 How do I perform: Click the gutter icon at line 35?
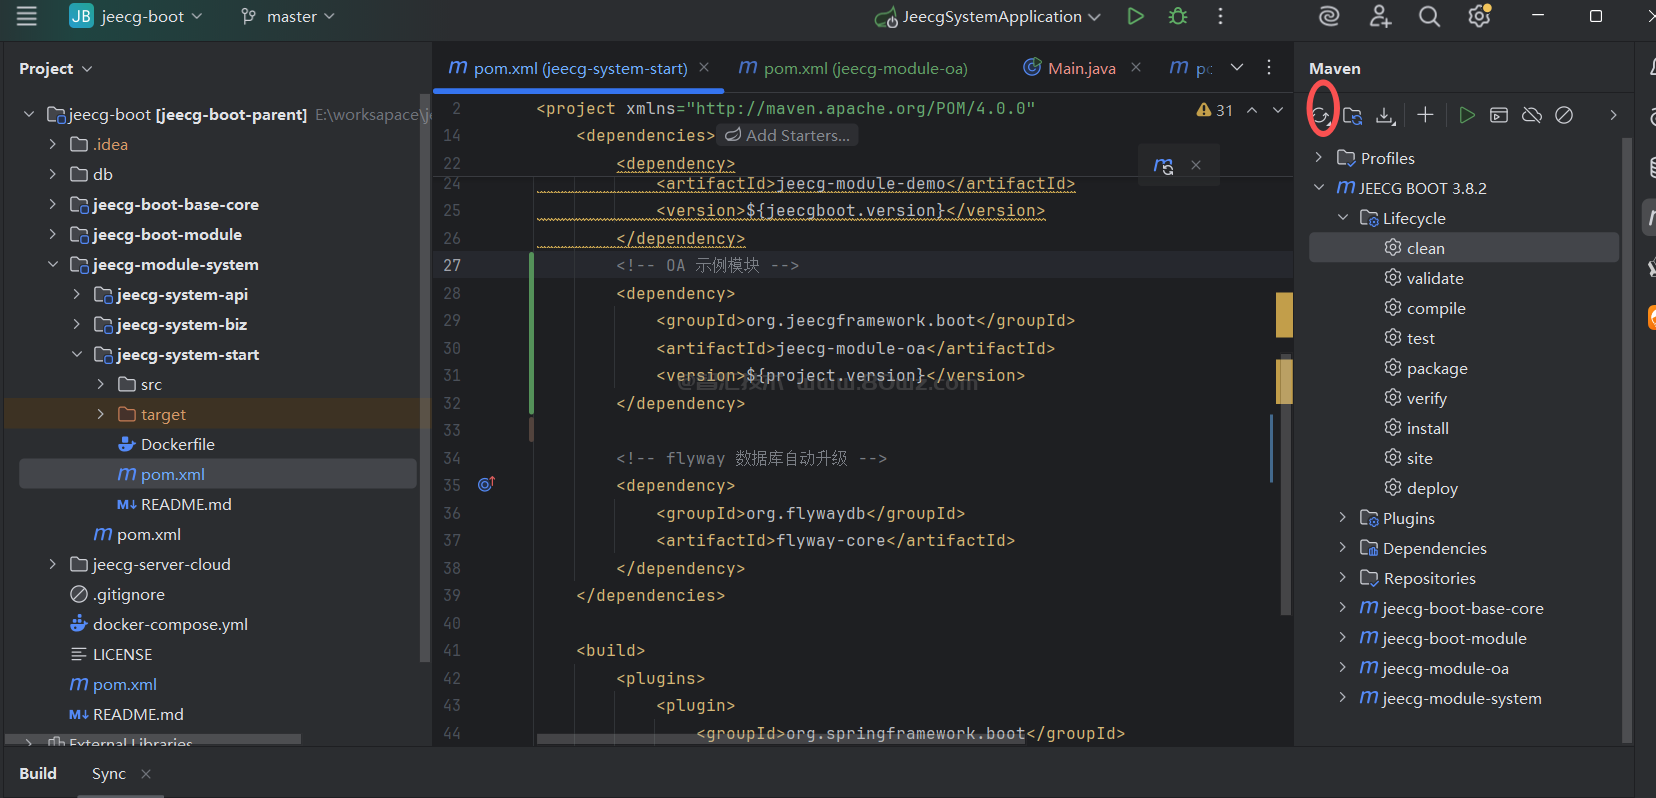(x=486, y=485)
